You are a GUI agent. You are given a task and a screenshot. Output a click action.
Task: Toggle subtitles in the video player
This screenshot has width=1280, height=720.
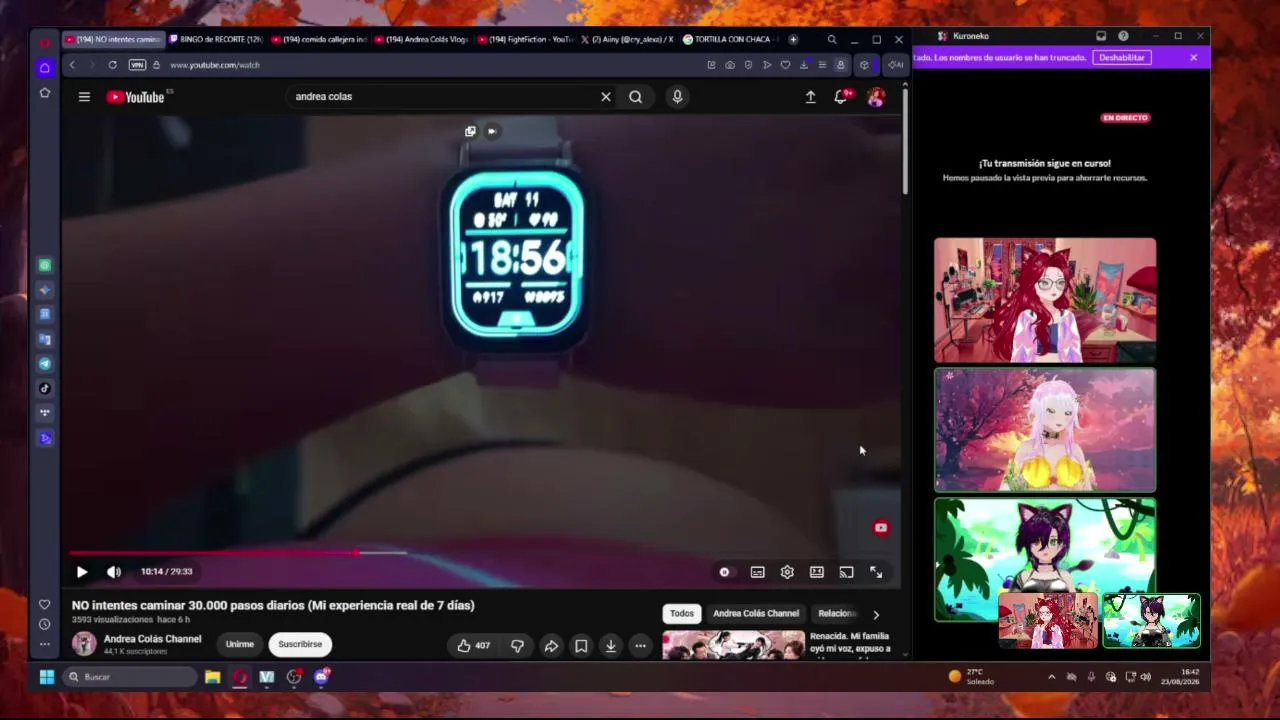coord(758,572)
